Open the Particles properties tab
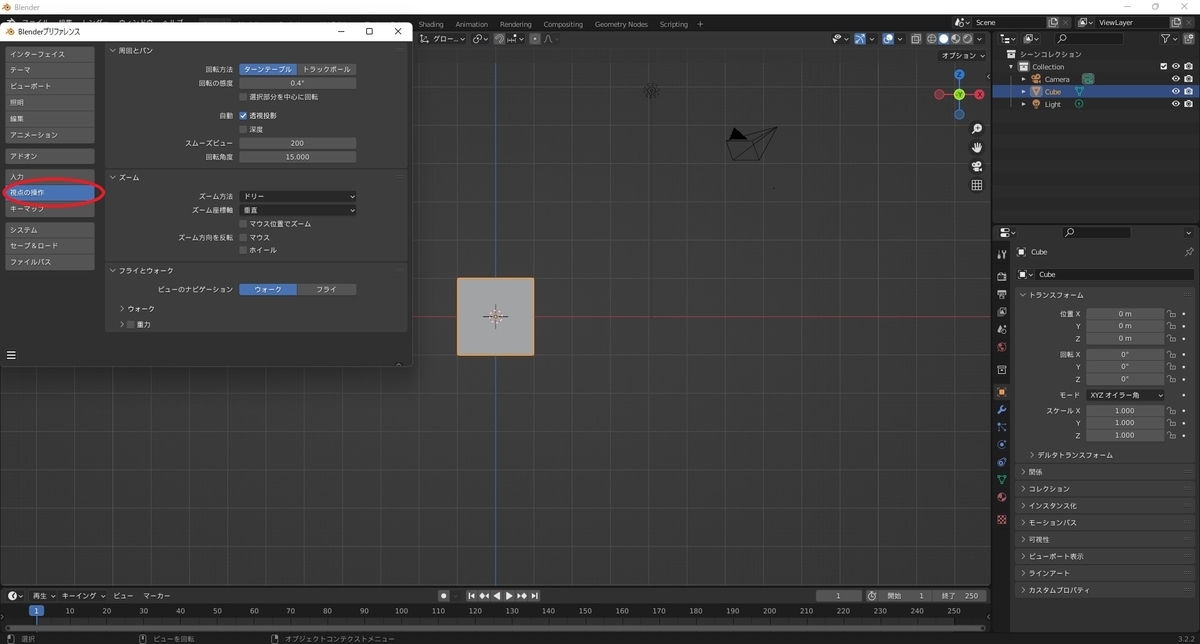 (1002, 427)
